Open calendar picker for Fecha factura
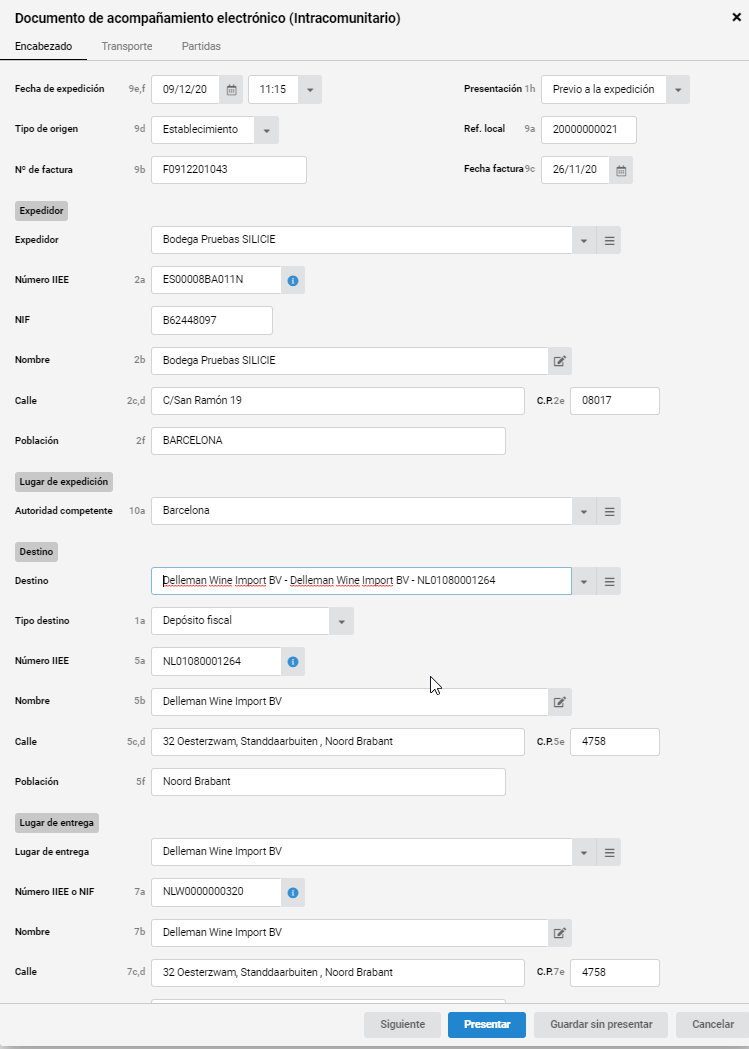Viewport: 749px width, 1049px height. [621, 170]
